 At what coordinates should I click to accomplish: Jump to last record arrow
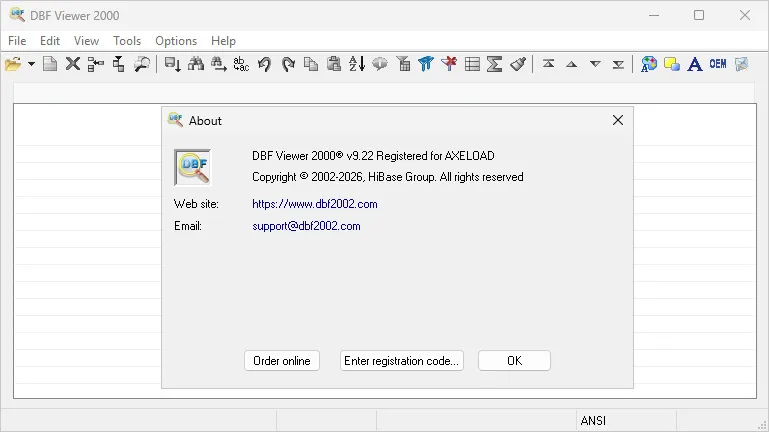(618, 64)
